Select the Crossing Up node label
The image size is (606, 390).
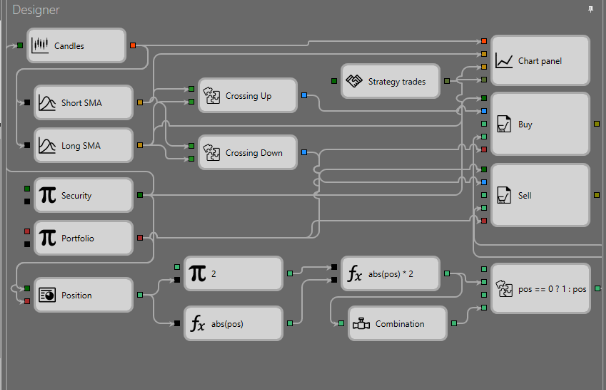[x=249, y=95]
